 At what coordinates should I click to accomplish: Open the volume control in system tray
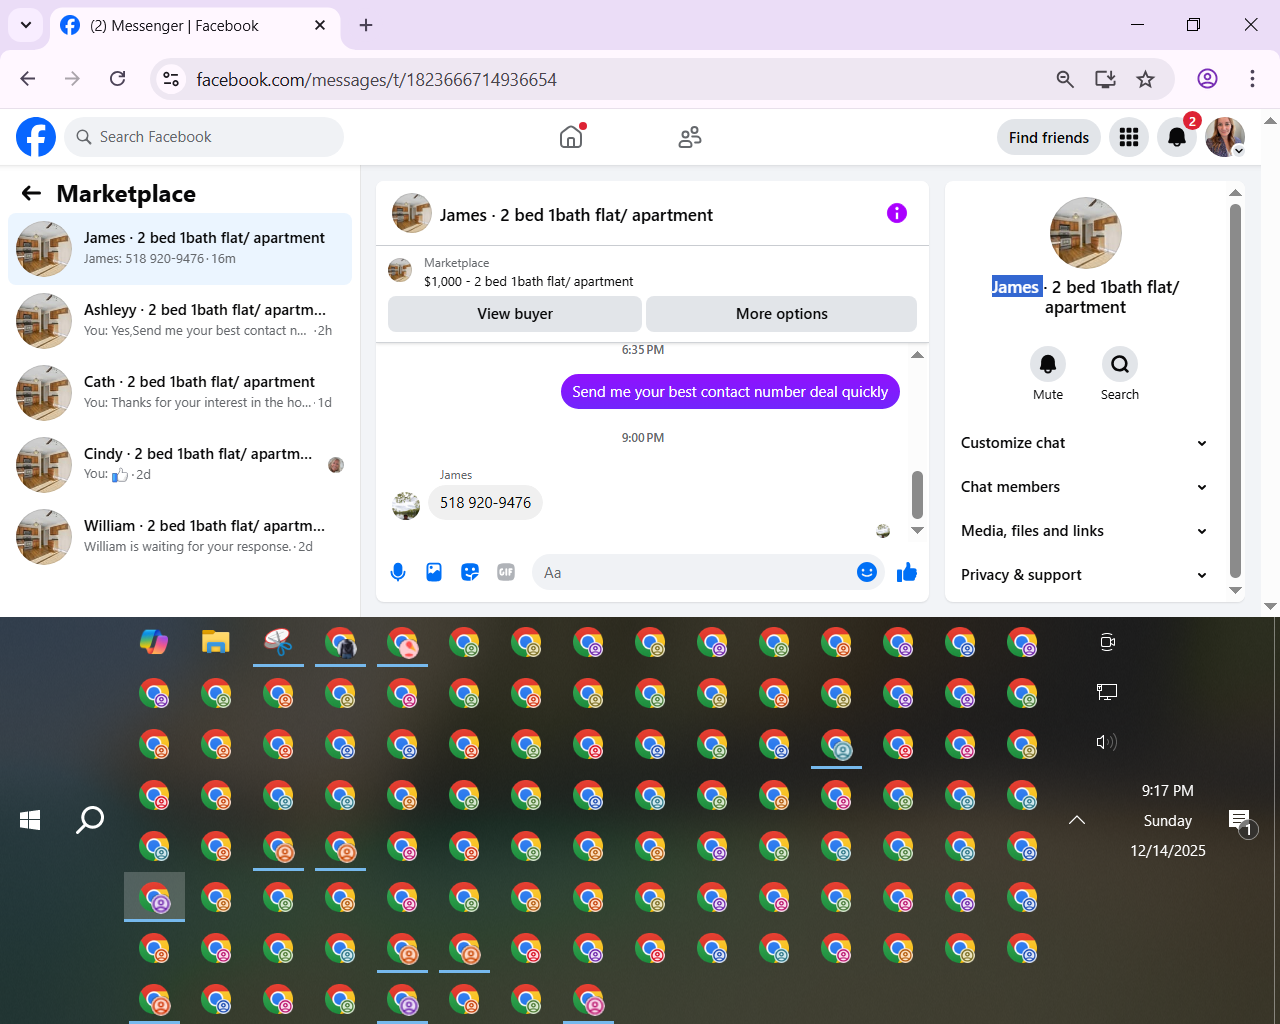[x=1107, y=741]
